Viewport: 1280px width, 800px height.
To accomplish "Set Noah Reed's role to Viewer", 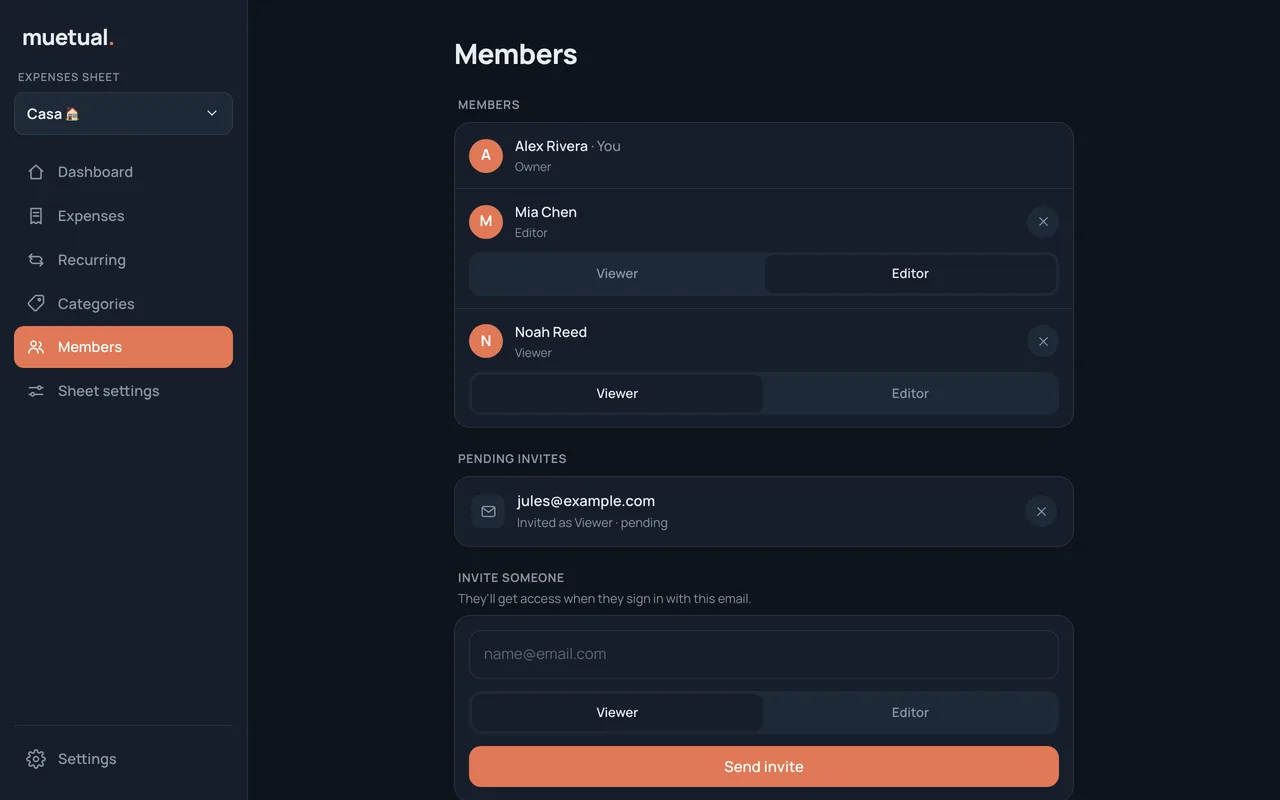I will click(617, 393).
